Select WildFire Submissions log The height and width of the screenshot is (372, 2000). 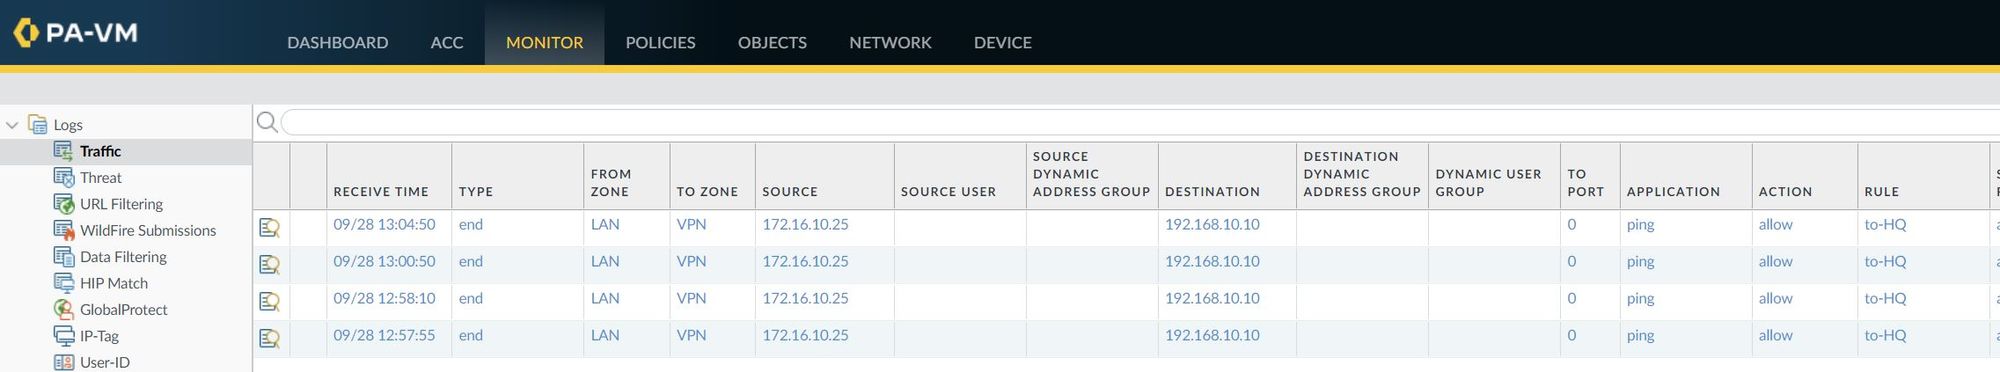click(148, 230)
